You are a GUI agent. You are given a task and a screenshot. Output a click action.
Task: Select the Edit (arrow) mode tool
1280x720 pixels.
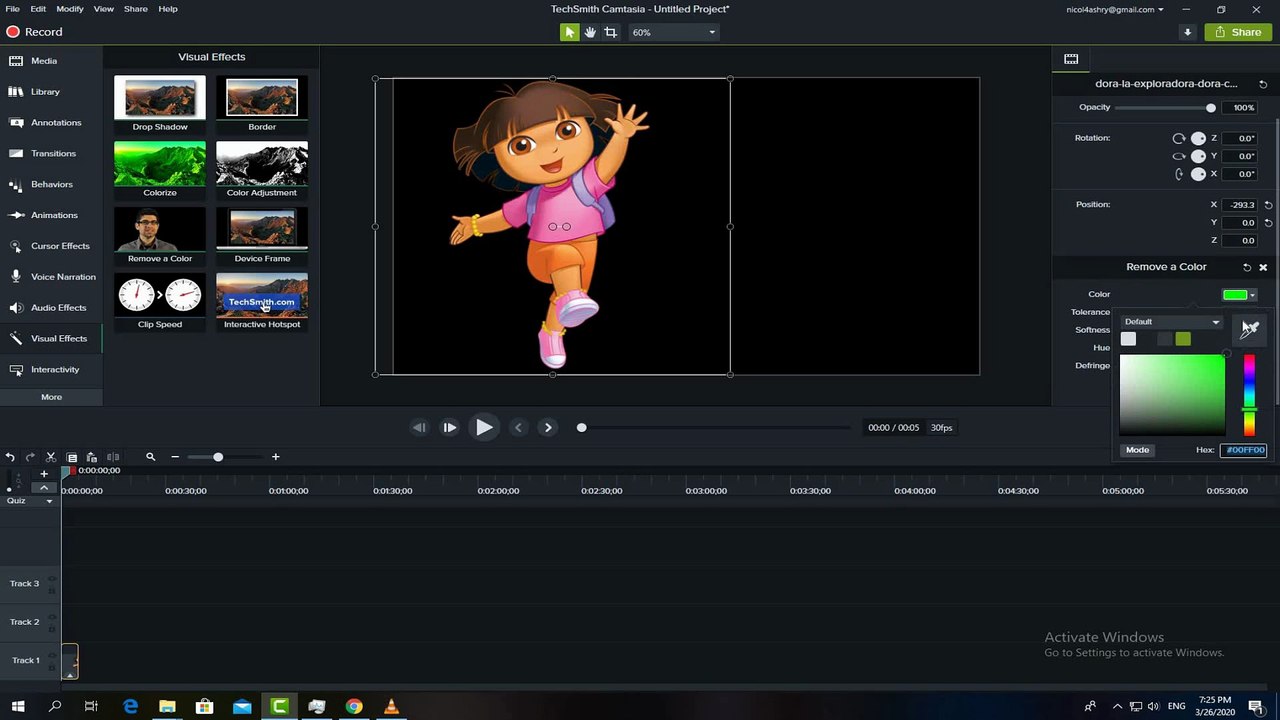pyautogui.click(x=569, y=32)
